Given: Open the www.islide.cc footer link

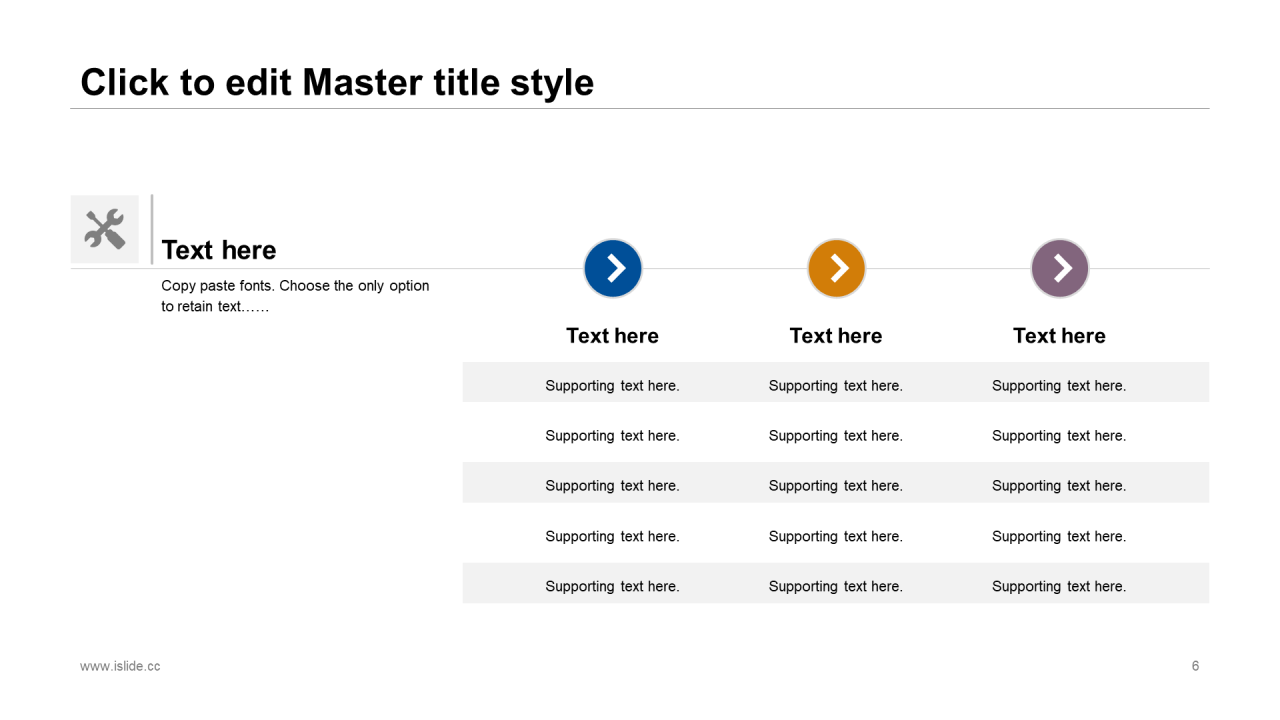Looking at the screenshot, I should pyautogui.click(x=120, y=666).
